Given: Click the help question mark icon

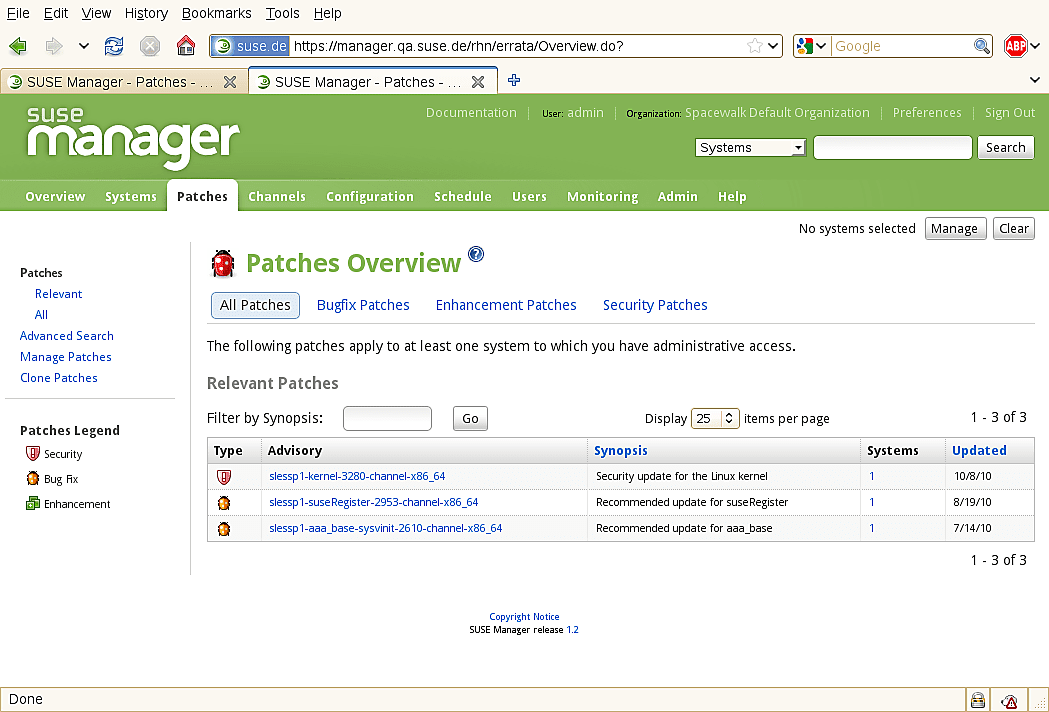Looking at the screenshot, I should click(x=476, y=254).
